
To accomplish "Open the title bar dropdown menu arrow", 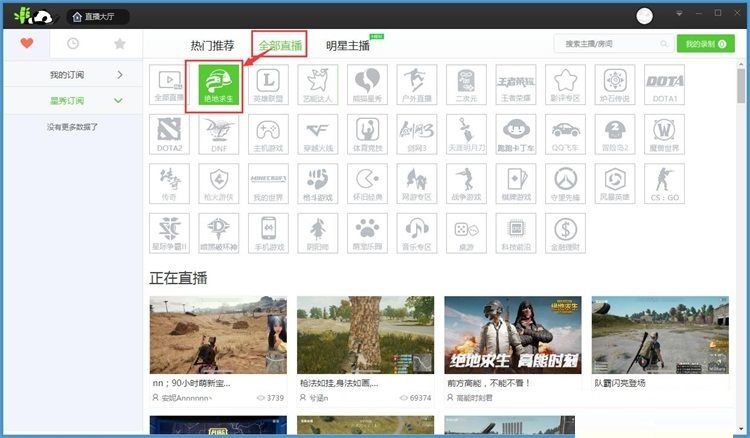I will pos(680,14).
